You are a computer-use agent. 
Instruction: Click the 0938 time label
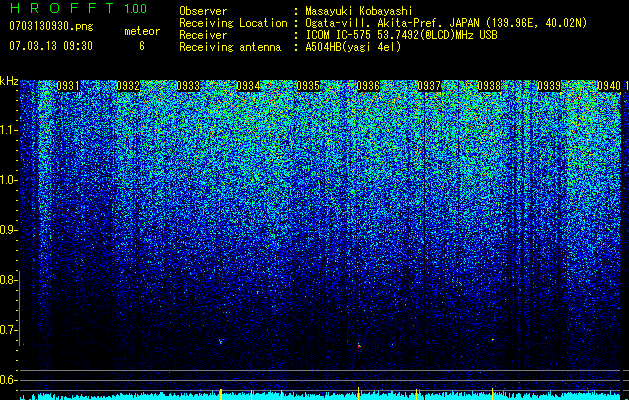(489, 86)
